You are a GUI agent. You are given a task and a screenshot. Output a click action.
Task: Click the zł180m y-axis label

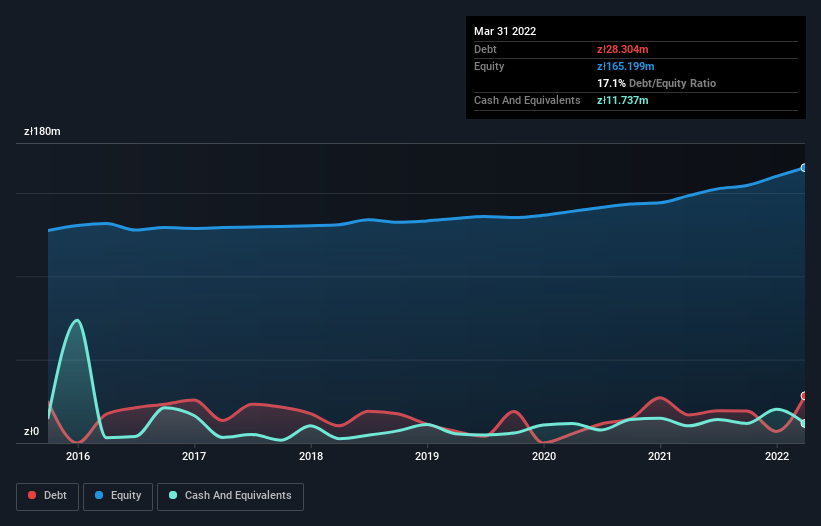point(42,131)
